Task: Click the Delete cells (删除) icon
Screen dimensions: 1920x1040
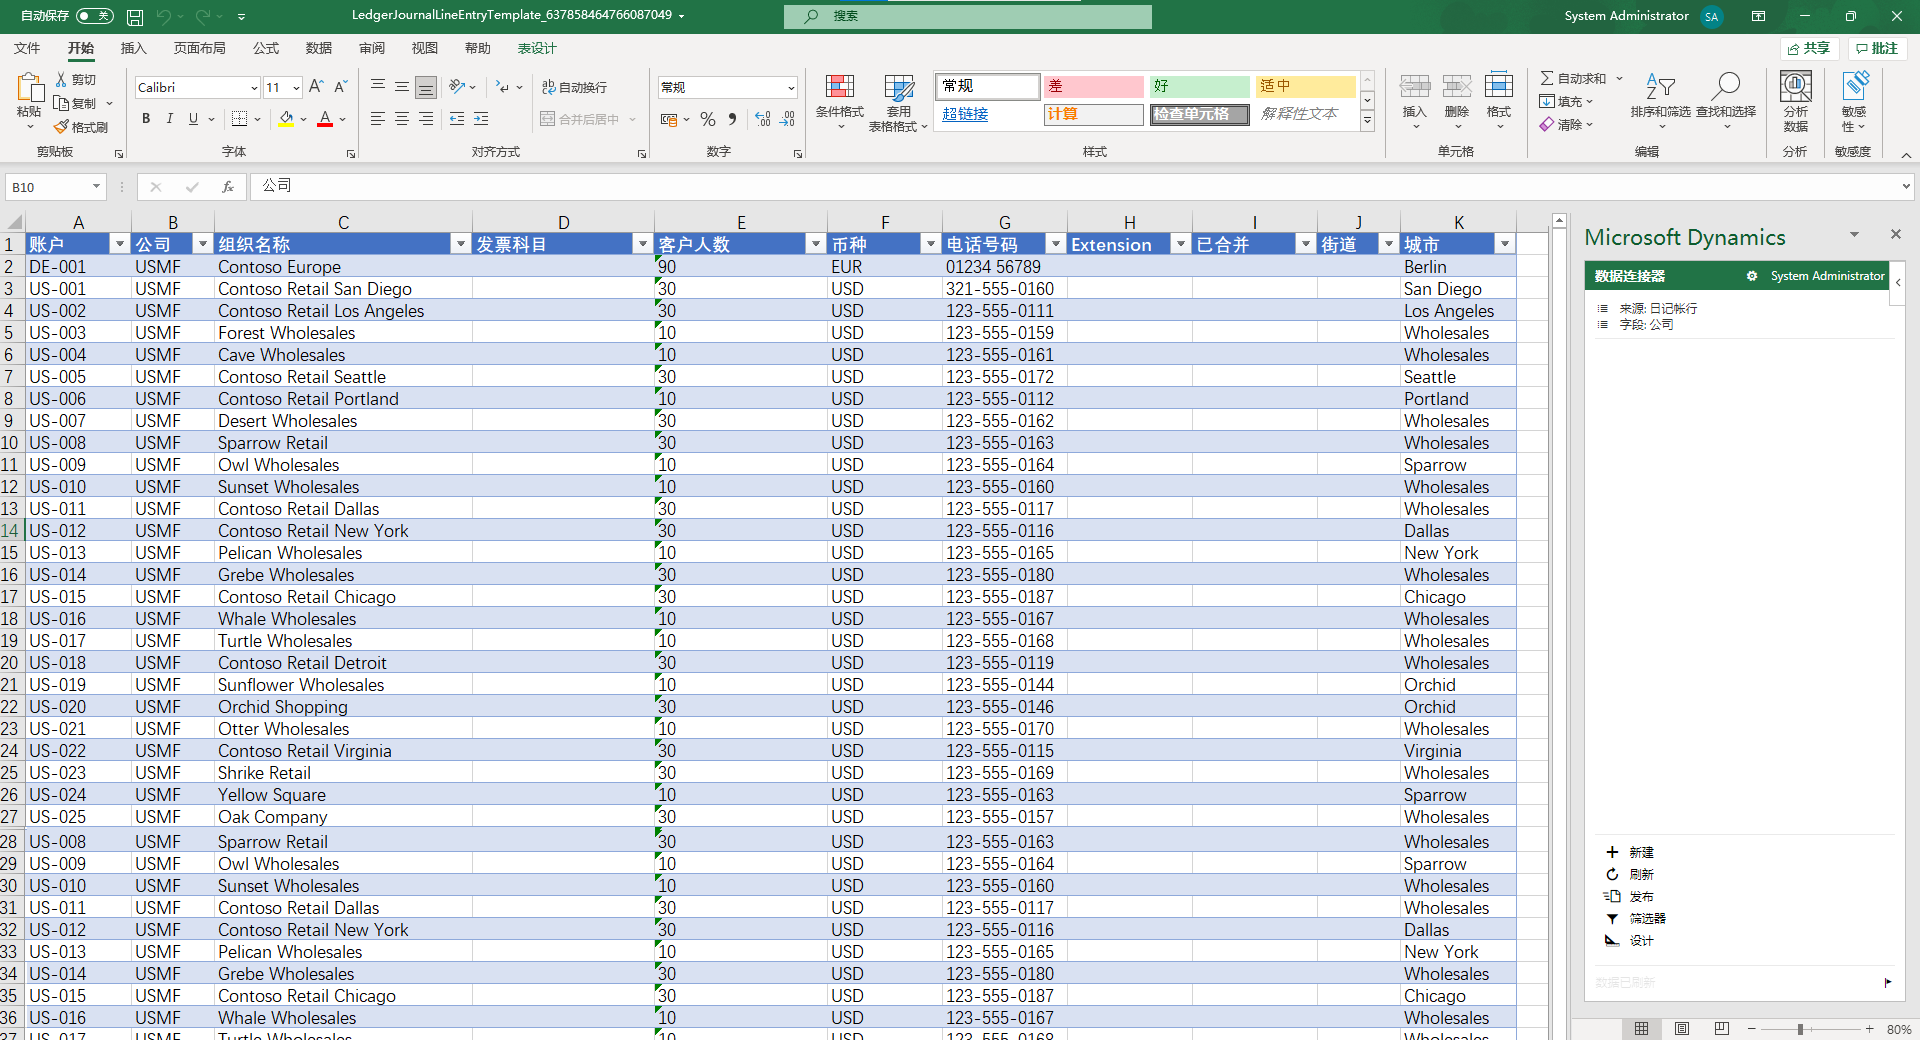Action: click(x=1456, y=87)
